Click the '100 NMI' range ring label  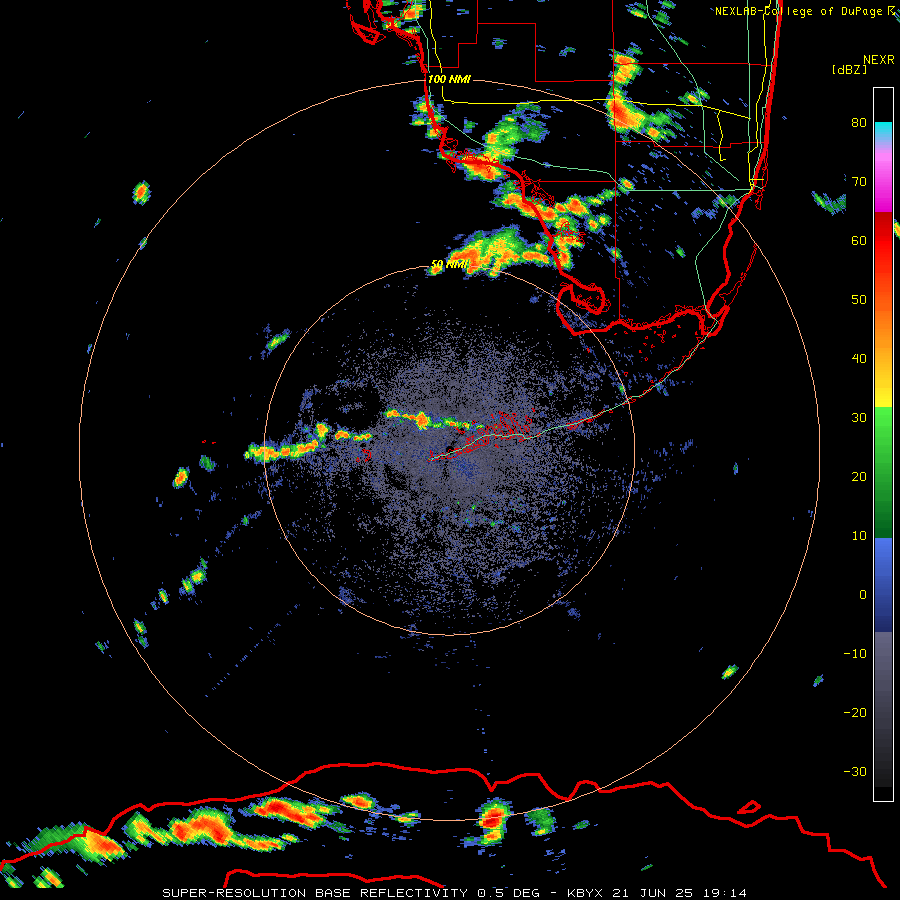449,79
